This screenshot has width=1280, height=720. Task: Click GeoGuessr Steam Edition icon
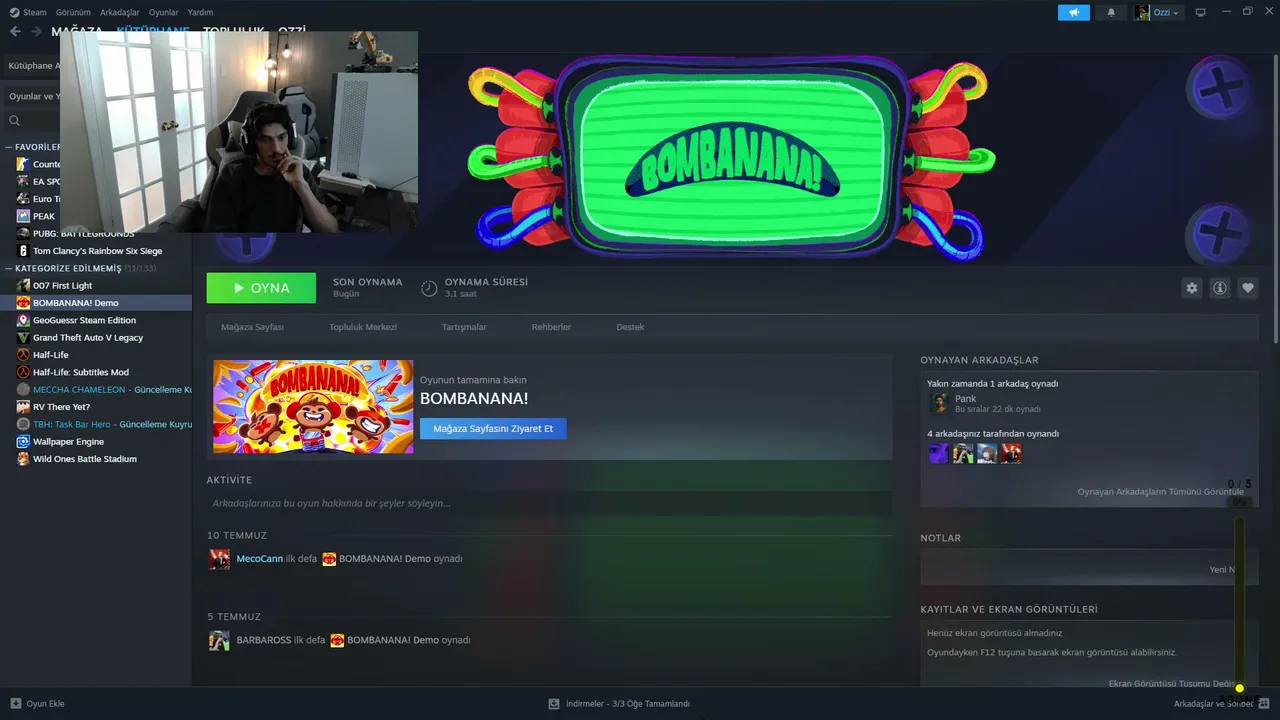point(23,320)
